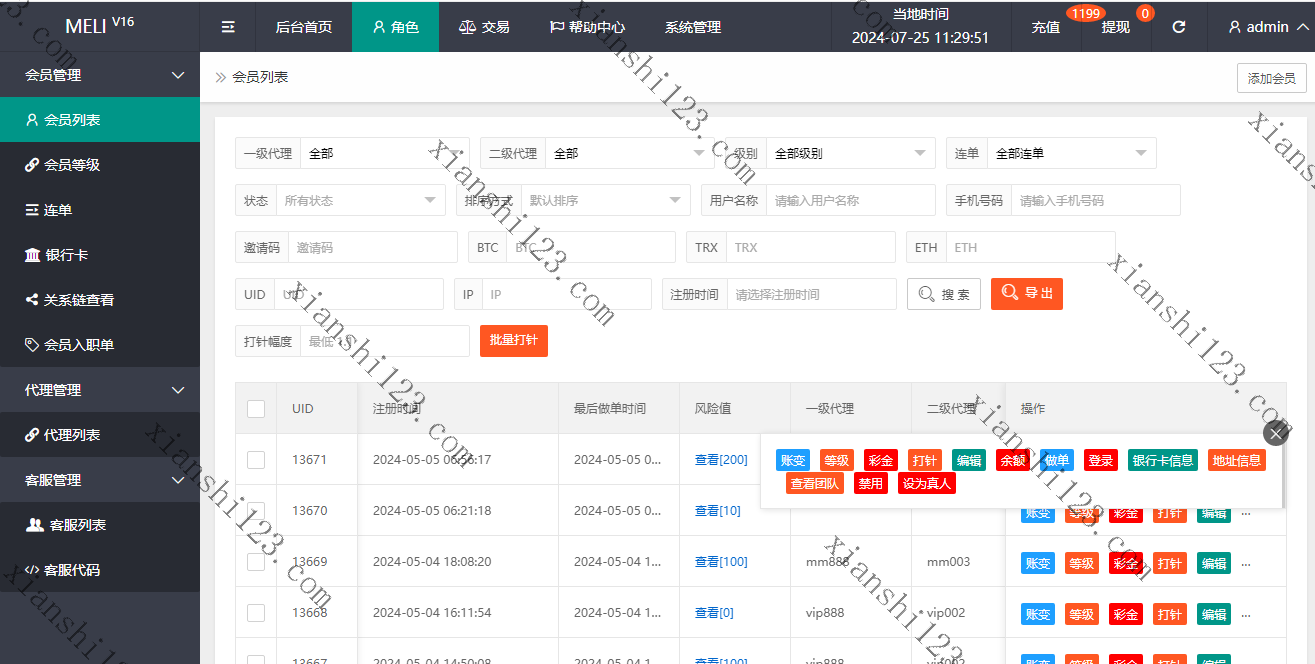1315x664 pixels.
Task: Check the box for UID 13669
Action: 256,562
